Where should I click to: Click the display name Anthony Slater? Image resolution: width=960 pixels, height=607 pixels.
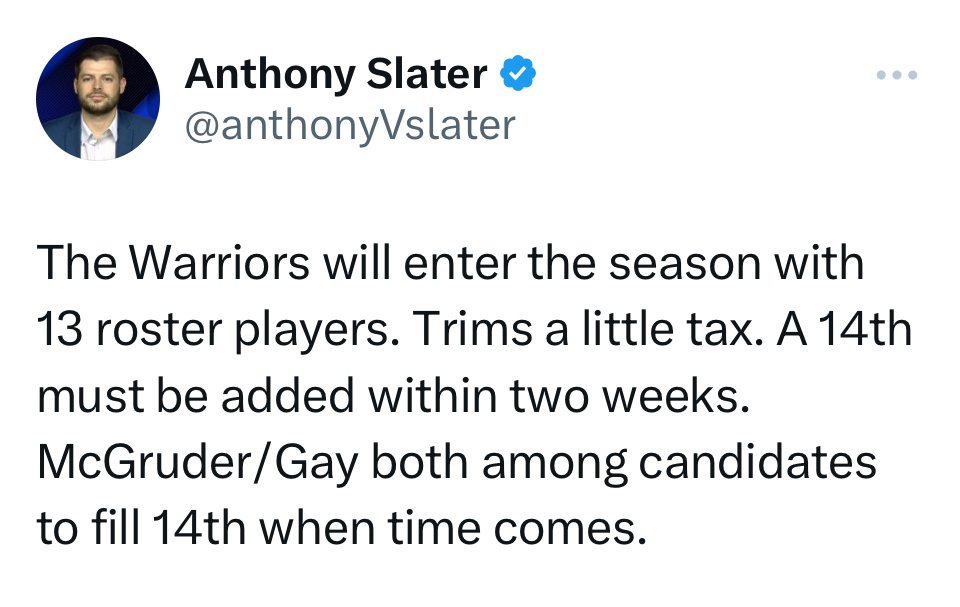[x=336, y=74]
